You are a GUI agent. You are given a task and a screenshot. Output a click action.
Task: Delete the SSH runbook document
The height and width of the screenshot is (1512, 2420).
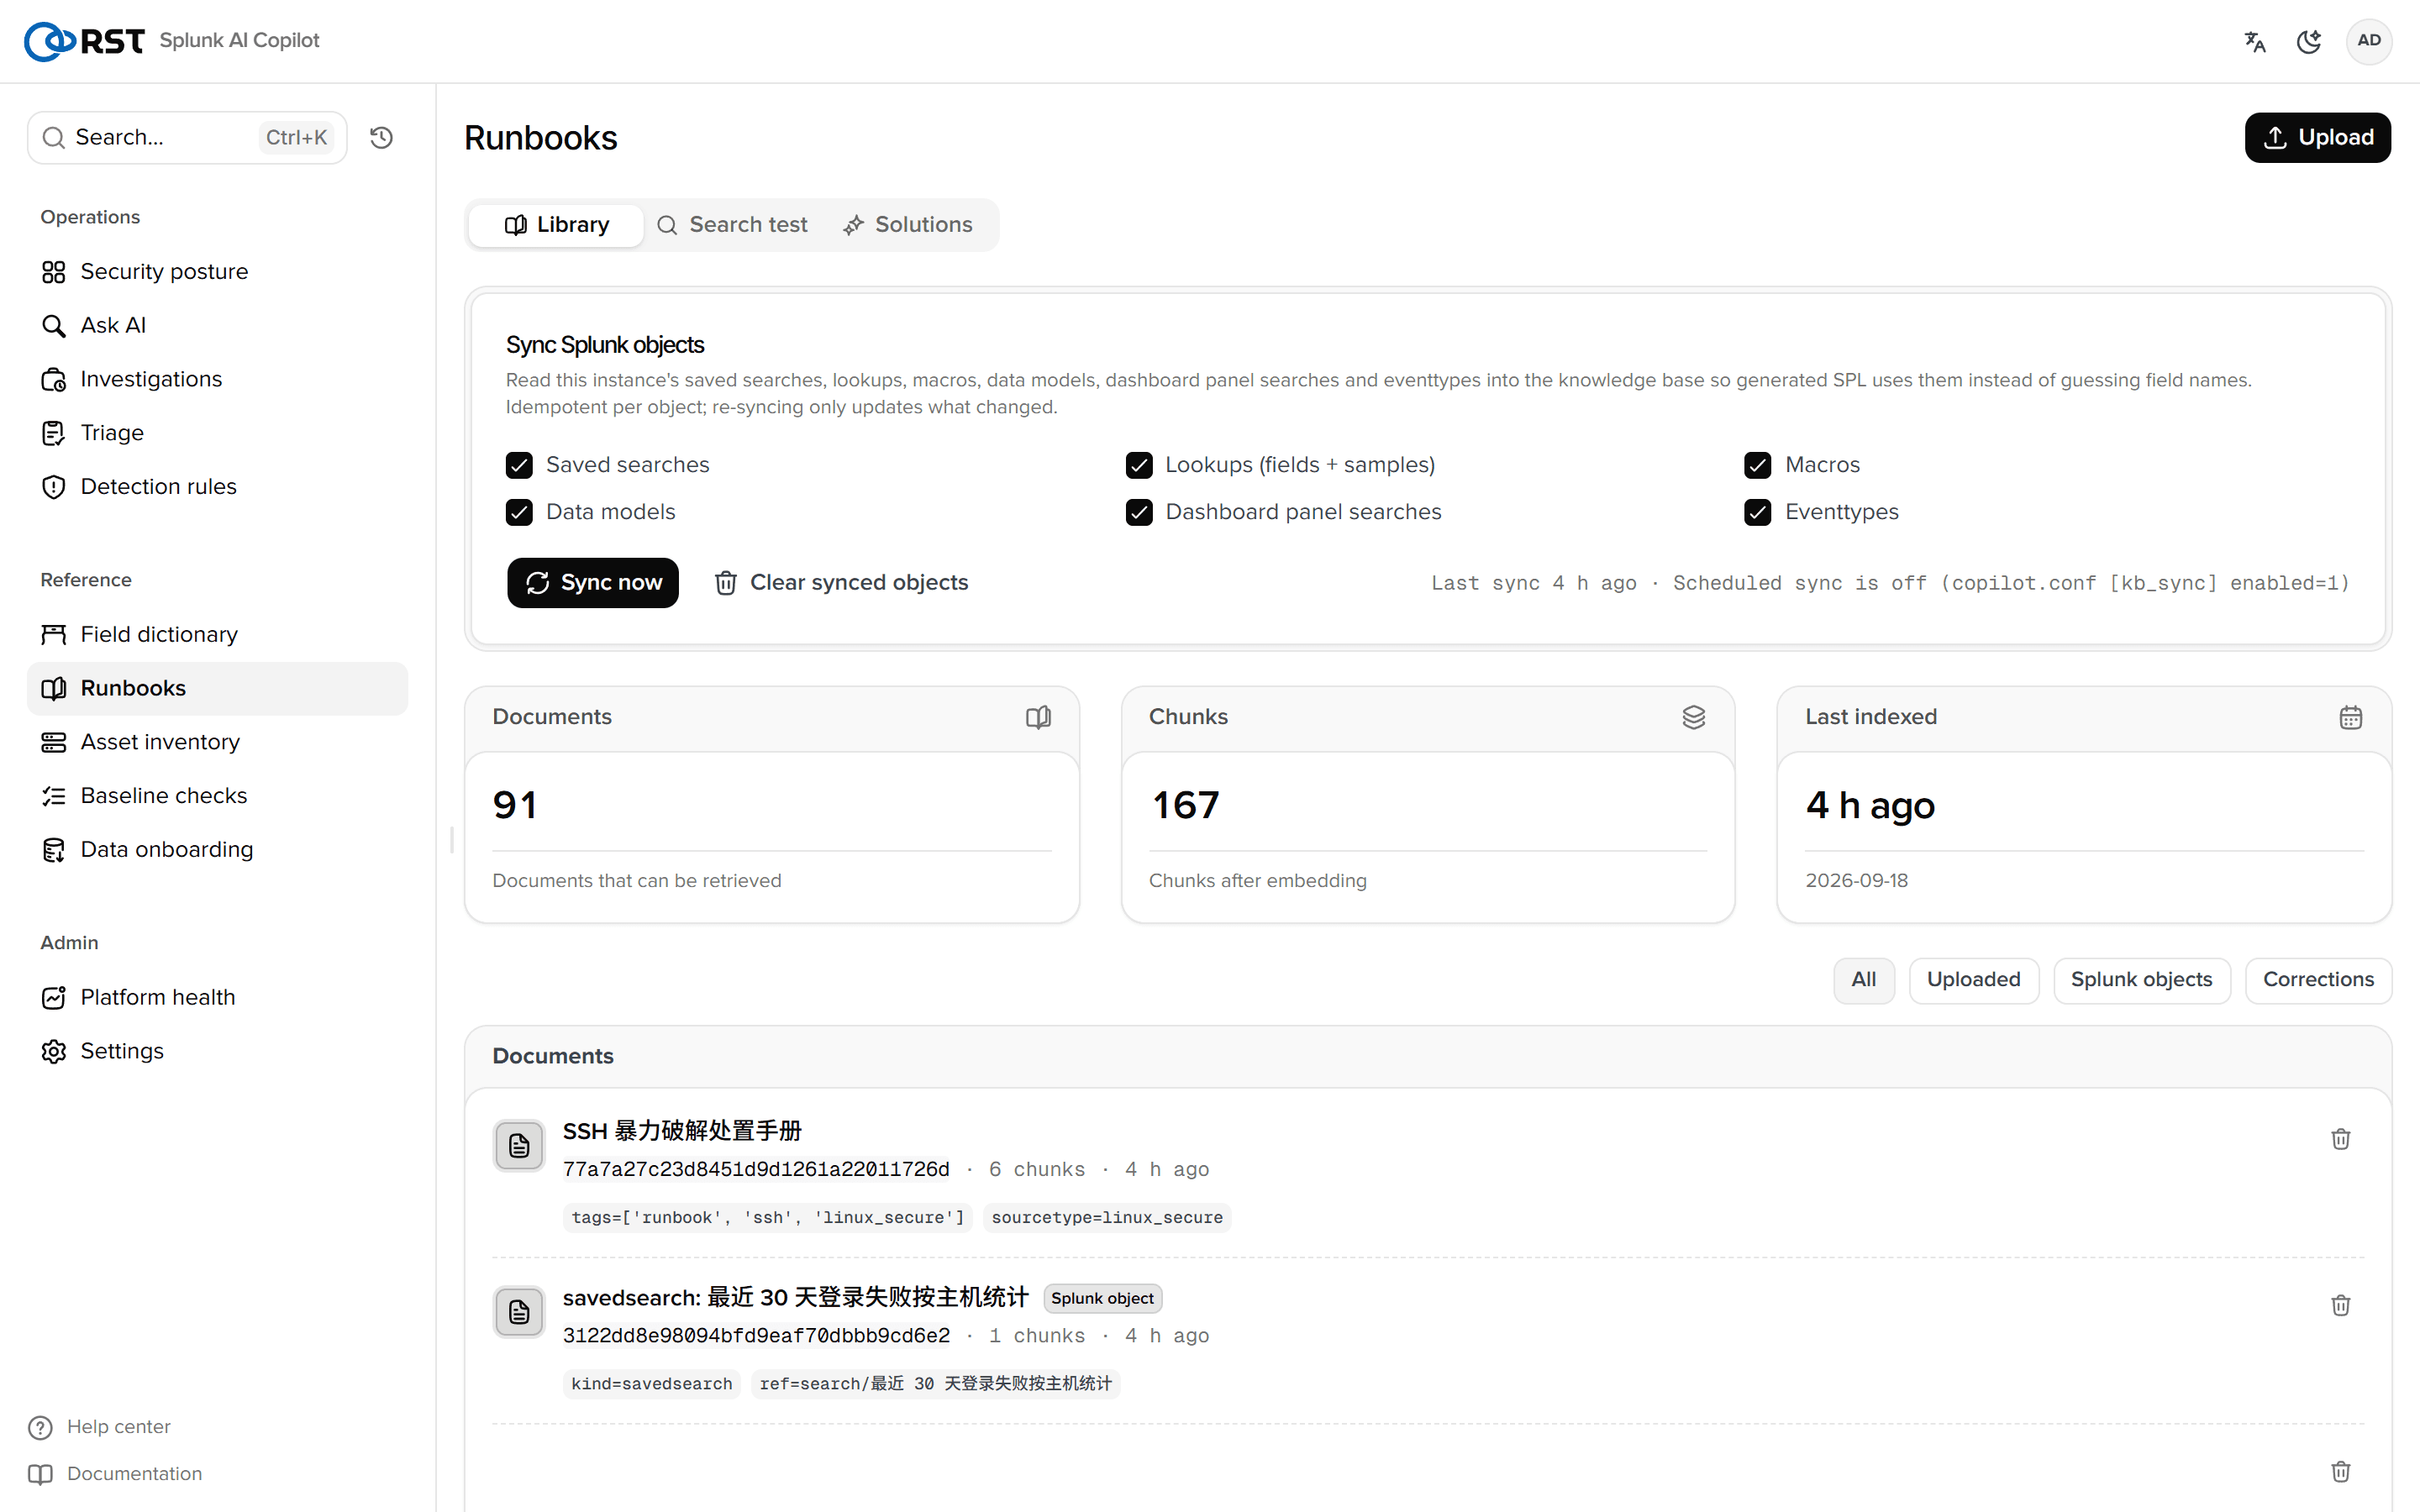[2340, 1139]
